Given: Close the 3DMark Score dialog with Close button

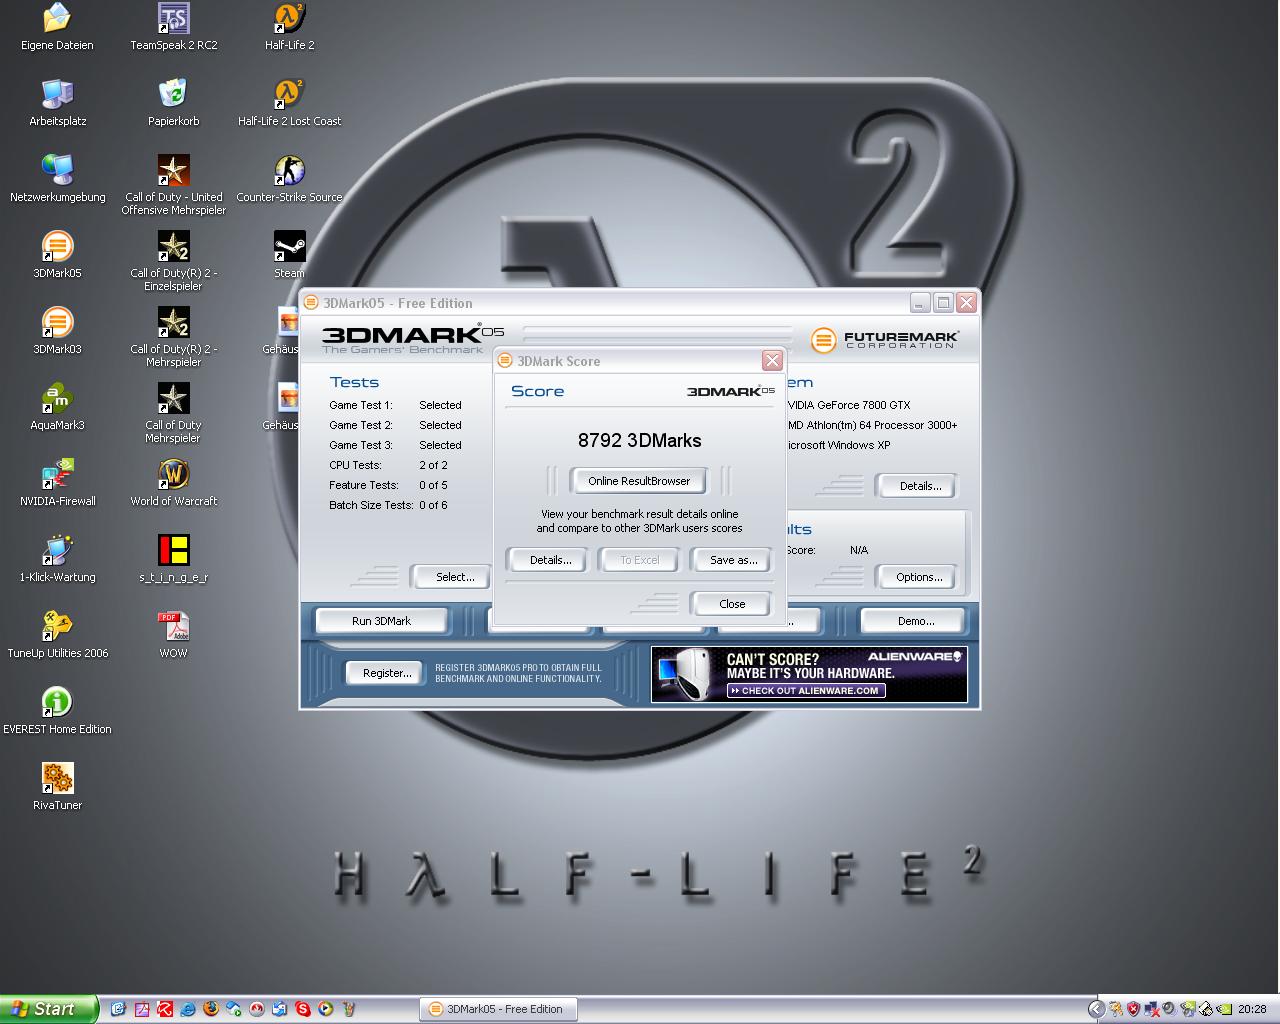Looking at the screenshot, I should click(x=732, y=604).
